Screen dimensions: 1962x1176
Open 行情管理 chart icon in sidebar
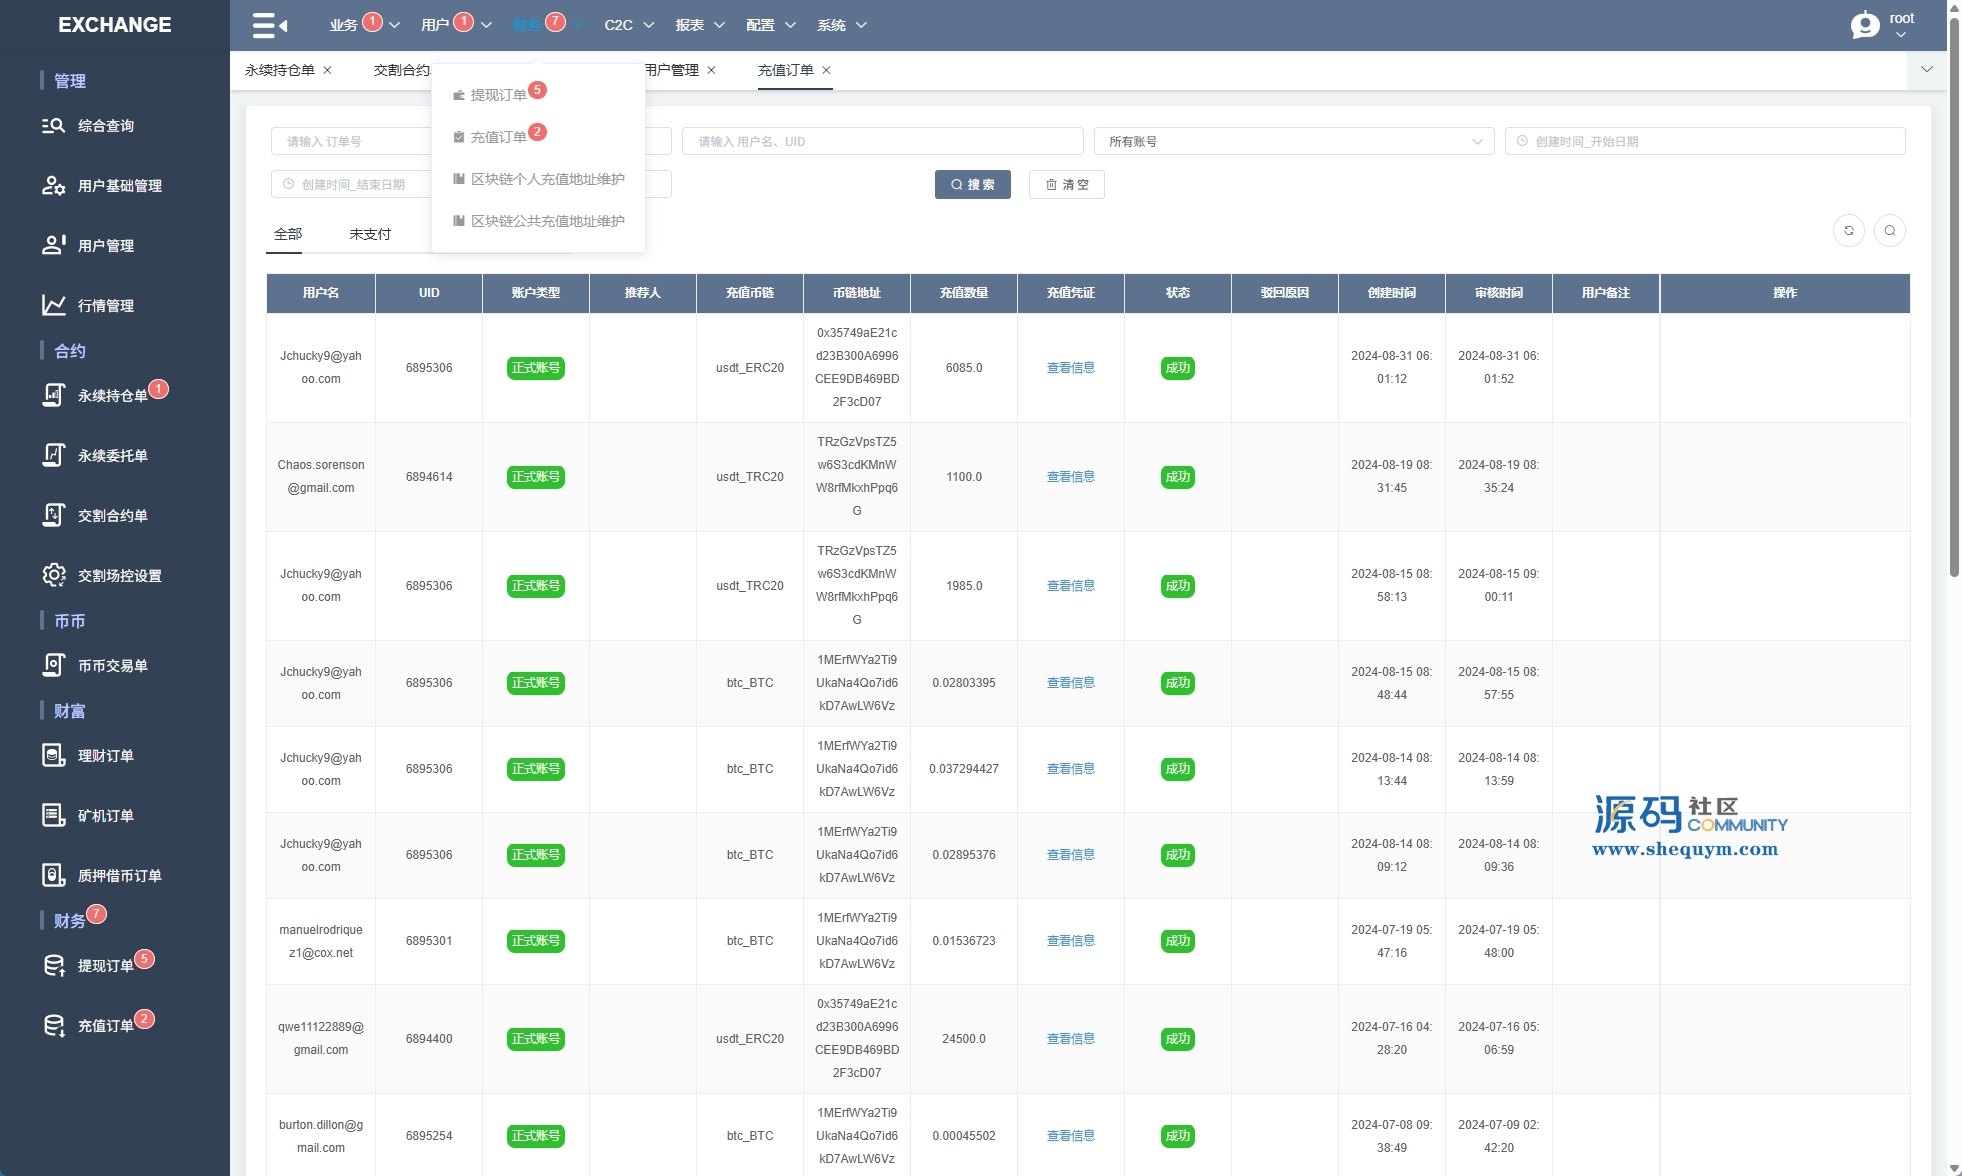point(53,305)
